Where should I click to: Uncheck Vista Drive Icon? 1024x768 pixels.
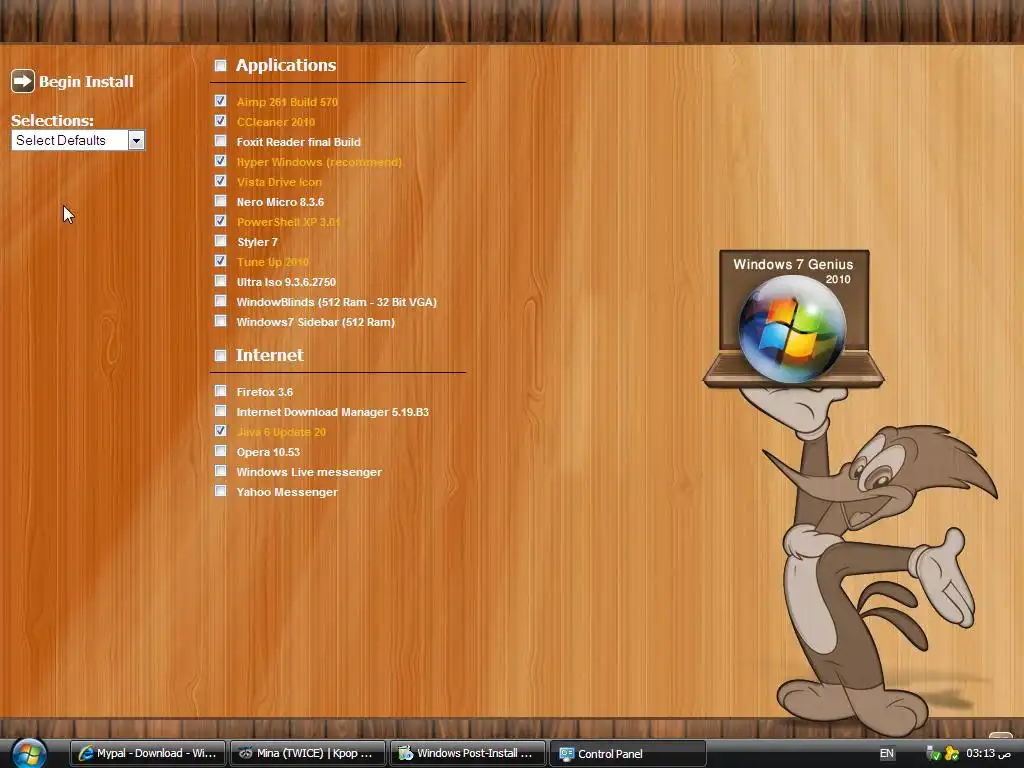[x=221, y=181]
